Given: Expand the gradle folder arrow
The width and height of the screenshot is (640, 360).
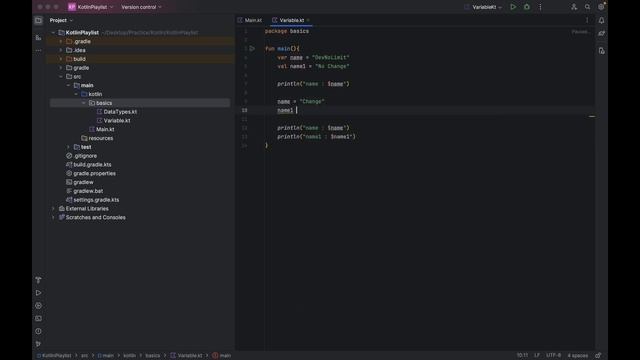Looking at the screenshot, I should pyautogui.click(x=61, y=68).
